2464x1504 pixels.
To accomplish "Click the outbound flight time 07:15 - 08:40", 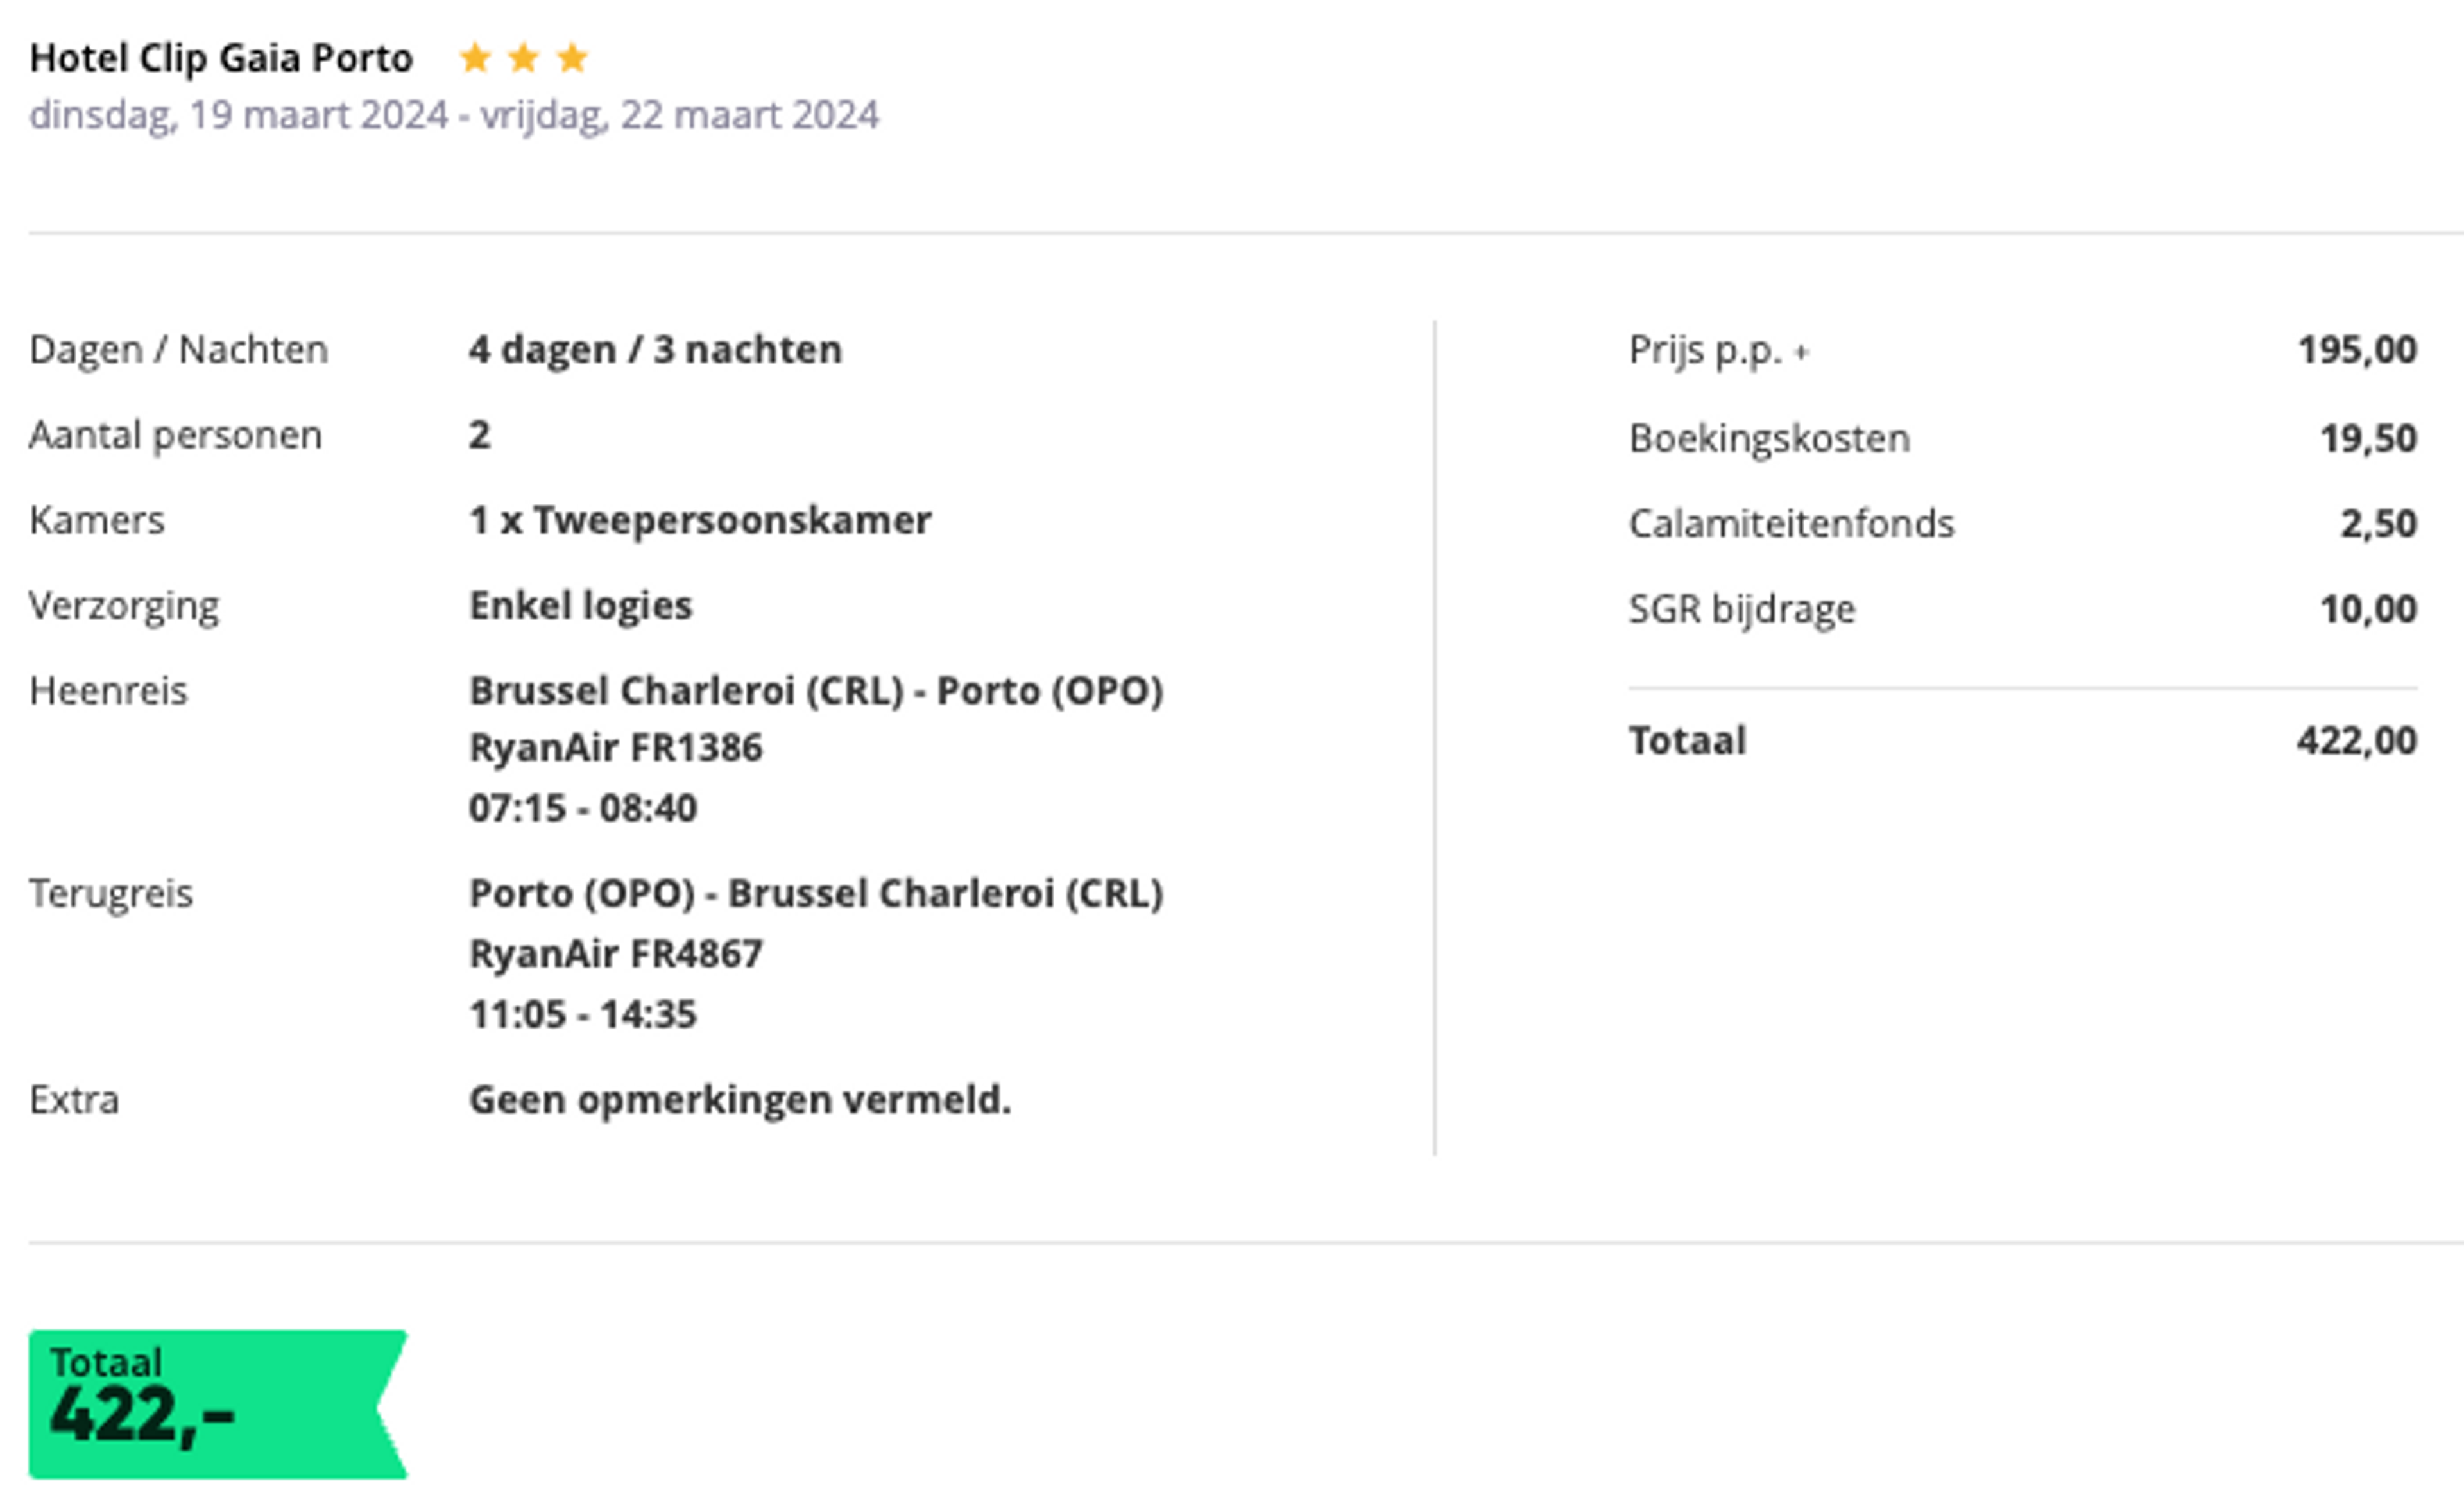I will click(583, 808).
